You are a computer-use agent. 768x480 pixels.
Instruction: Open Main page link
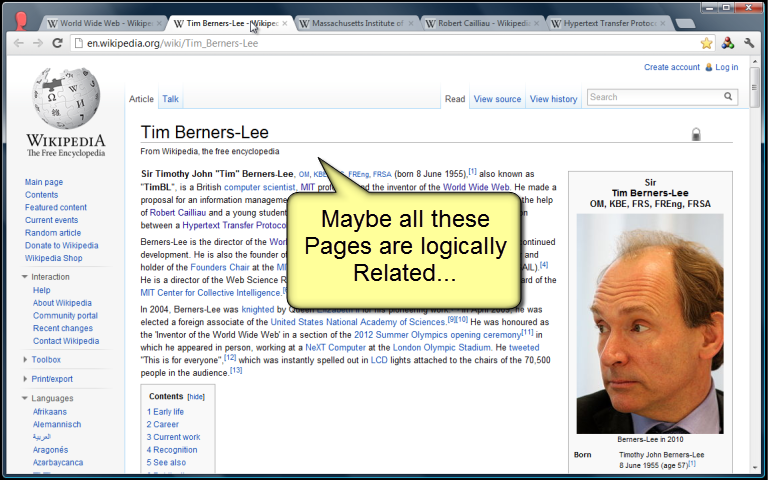(44, 182)
